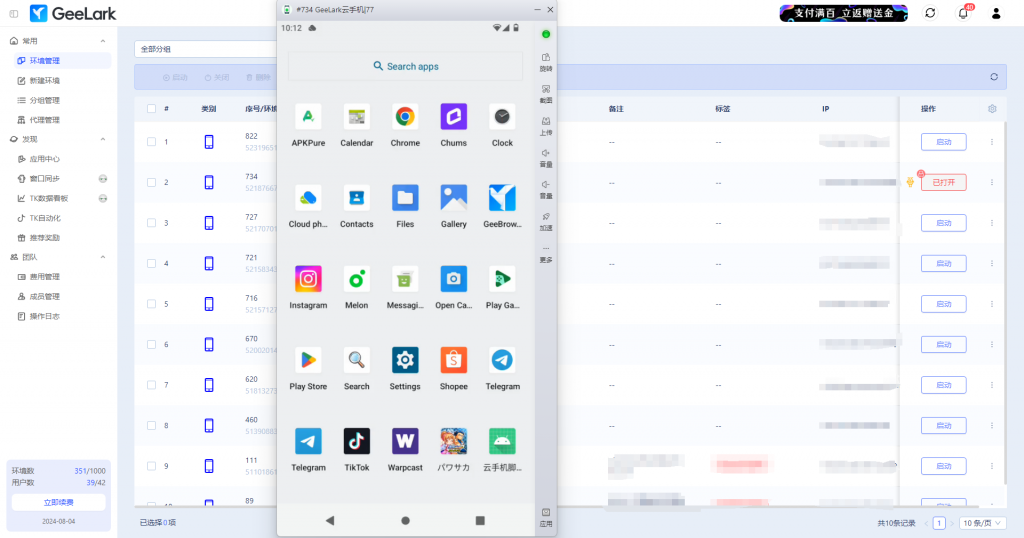This screenshot has width=1024, height=538.
Task: Click the notification bell icon
Action: coord(963,13)
